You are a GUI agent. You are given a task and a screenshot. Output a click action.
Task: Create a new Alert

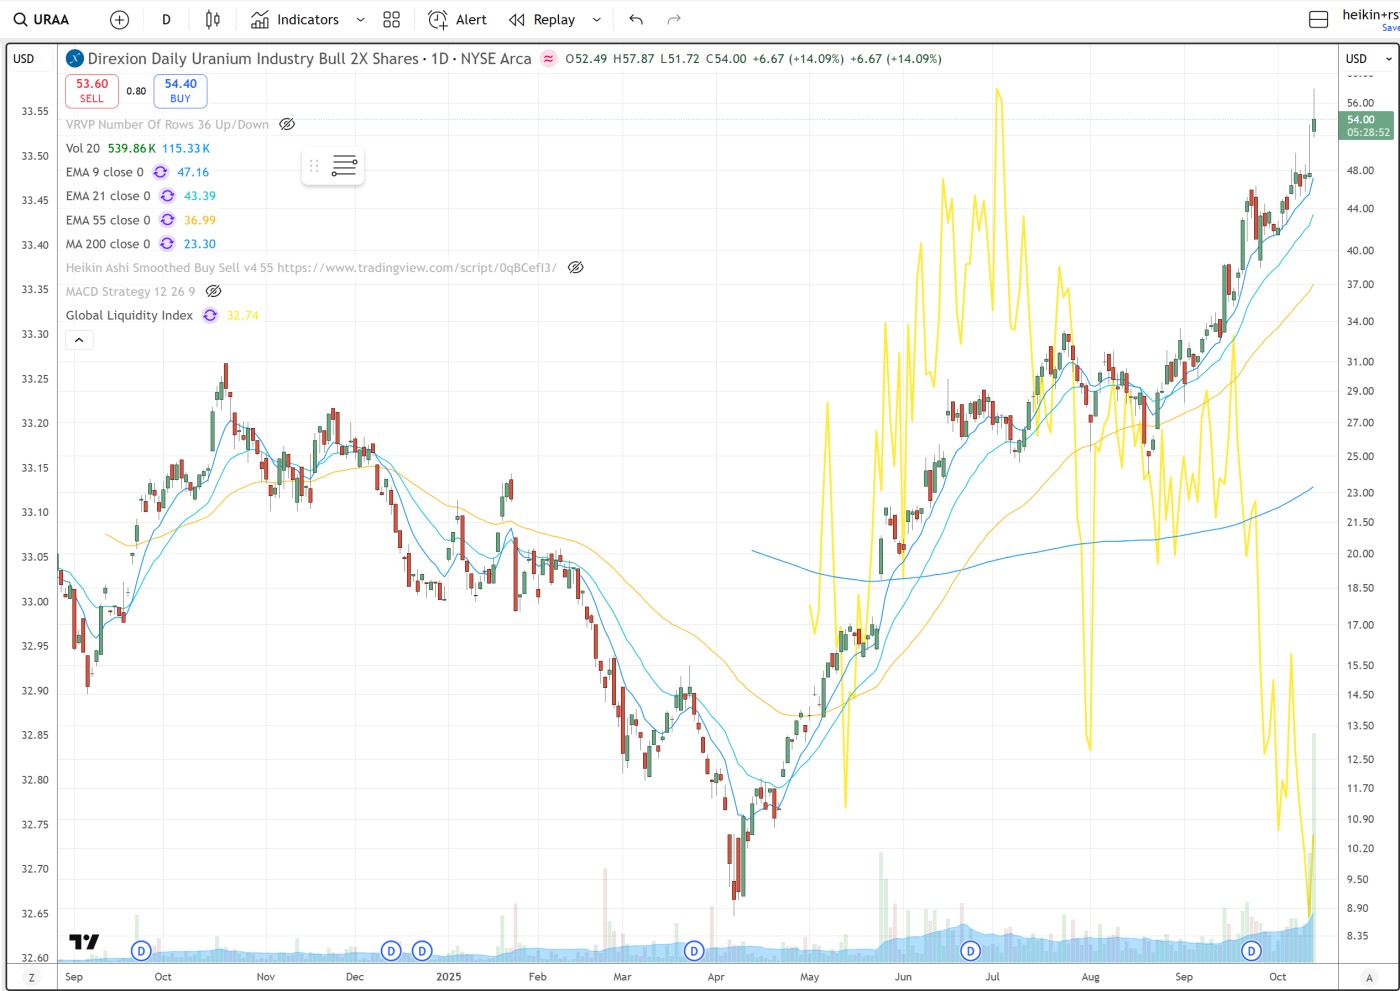tap(457, 20)
